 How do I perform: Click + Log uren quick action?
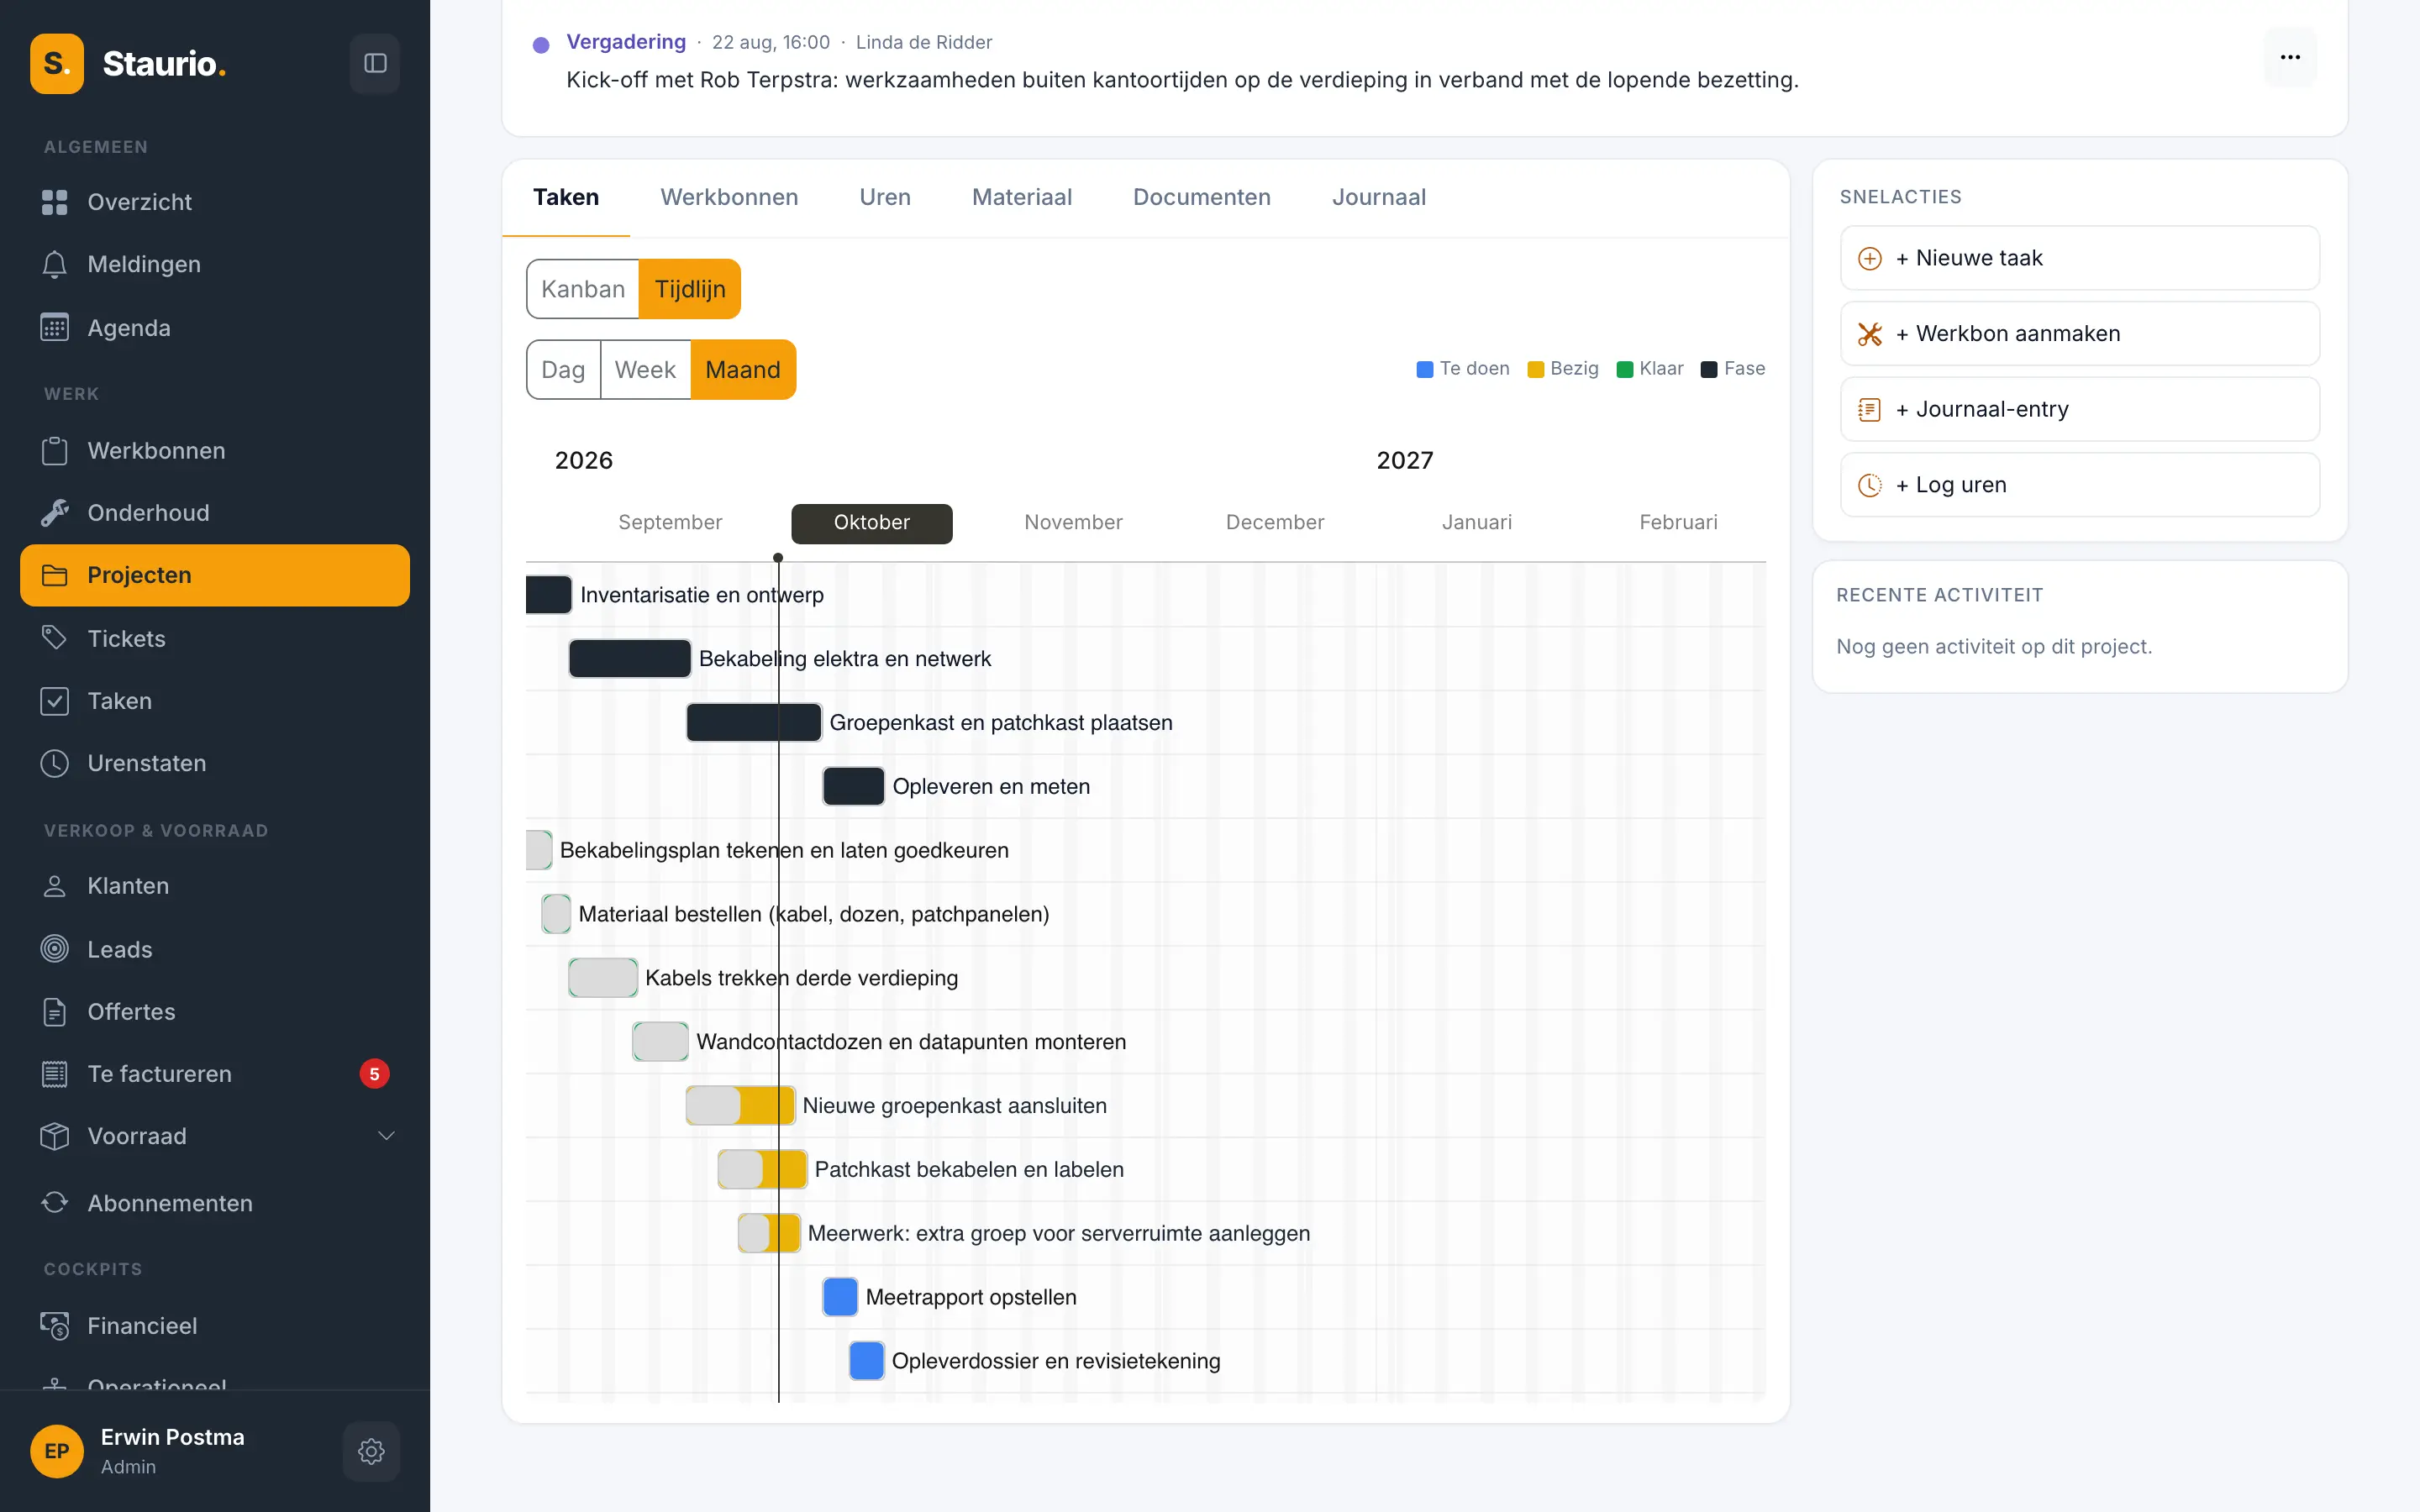[x=2080, y=485]
